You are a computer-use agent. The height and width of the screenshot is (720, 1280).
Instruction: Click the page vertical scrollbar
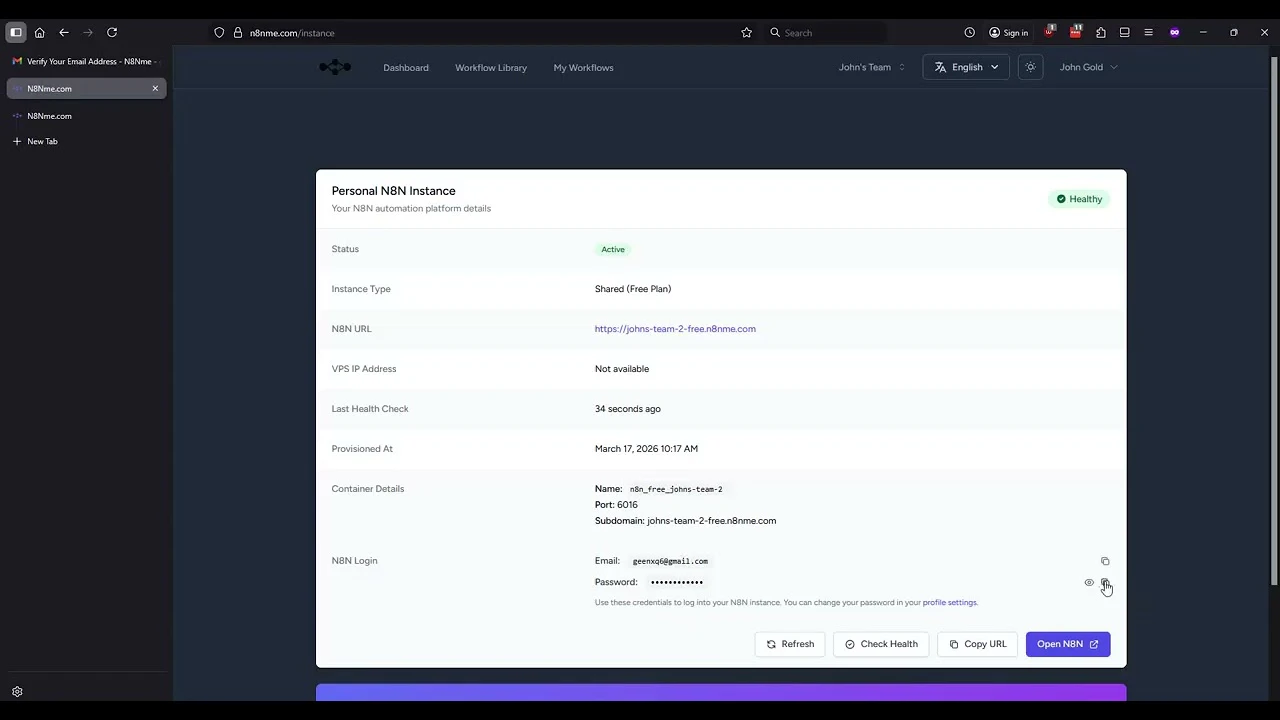[x=1273, y=320]
